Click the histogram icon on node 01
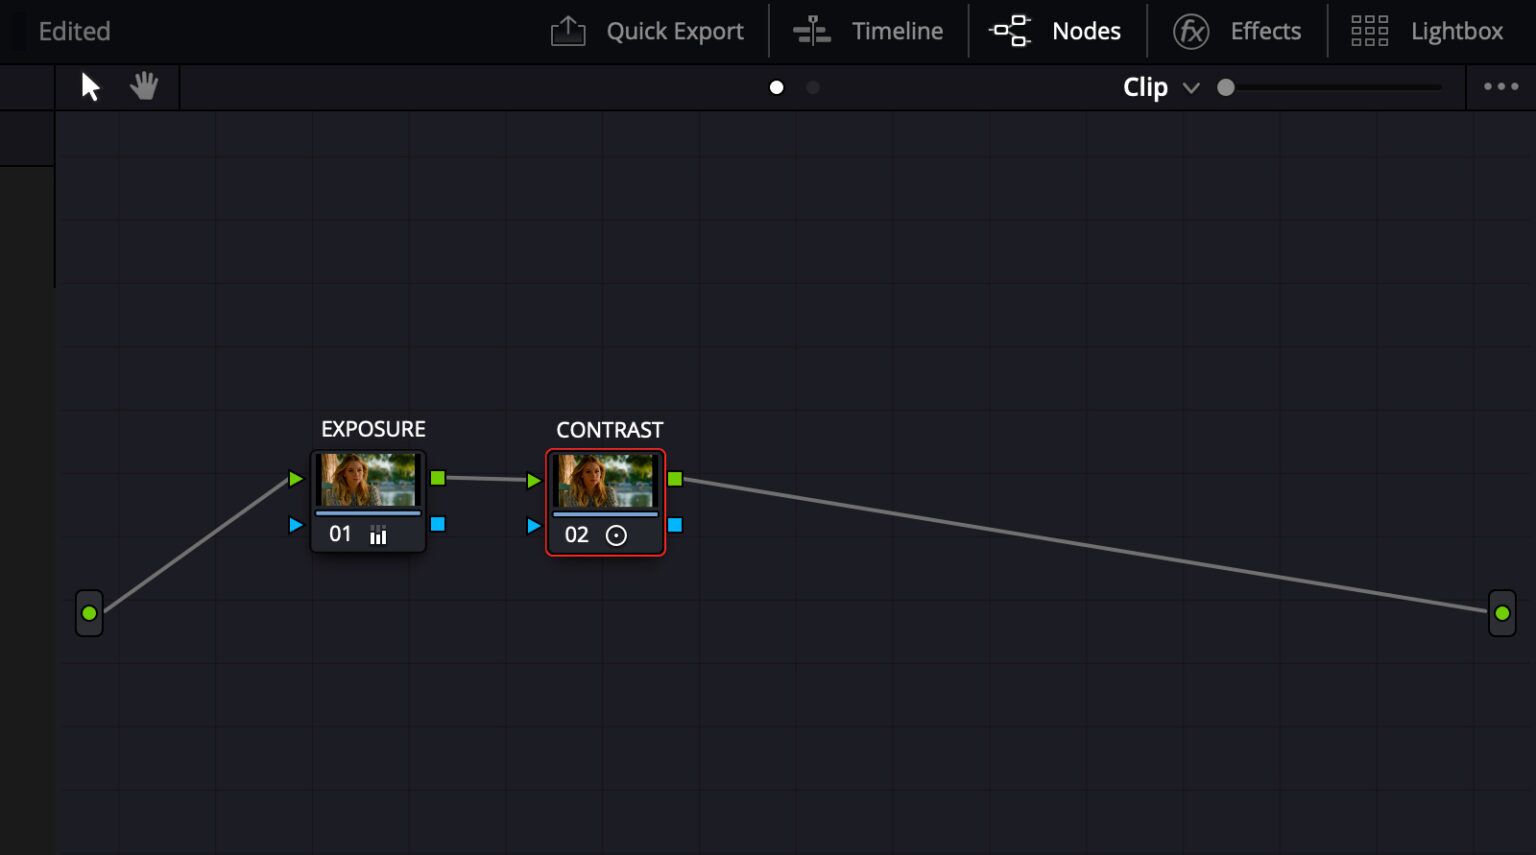This screenshot has height=855, width=1536. (378, 534)
